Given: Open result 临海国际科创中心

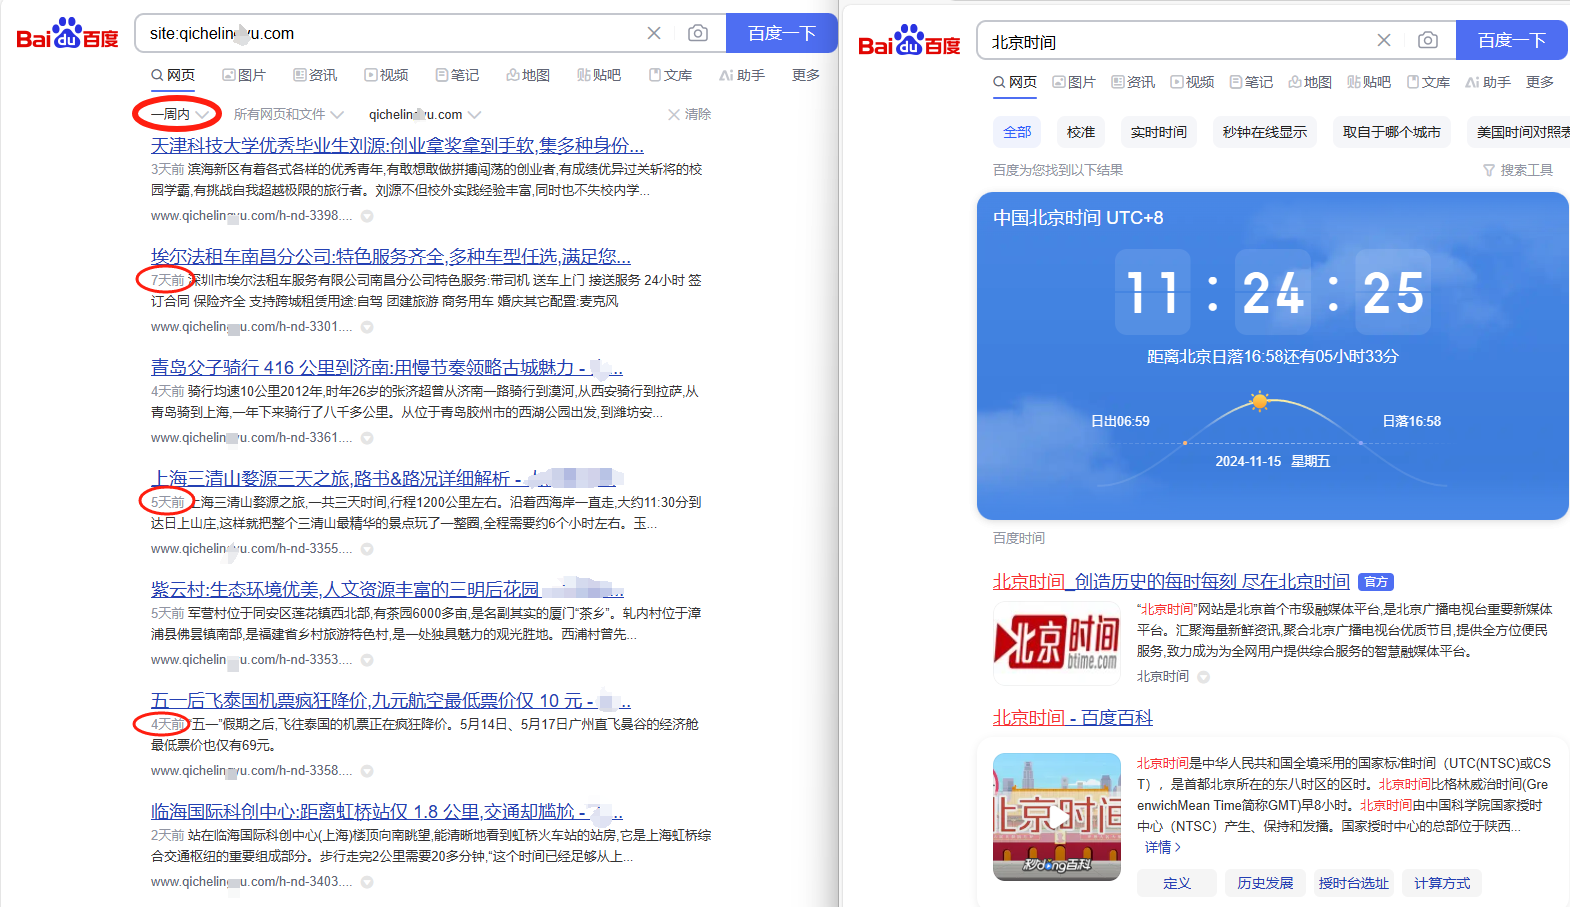Looking at the screenshot, I should pyautogui.click(x=387, y=812).
